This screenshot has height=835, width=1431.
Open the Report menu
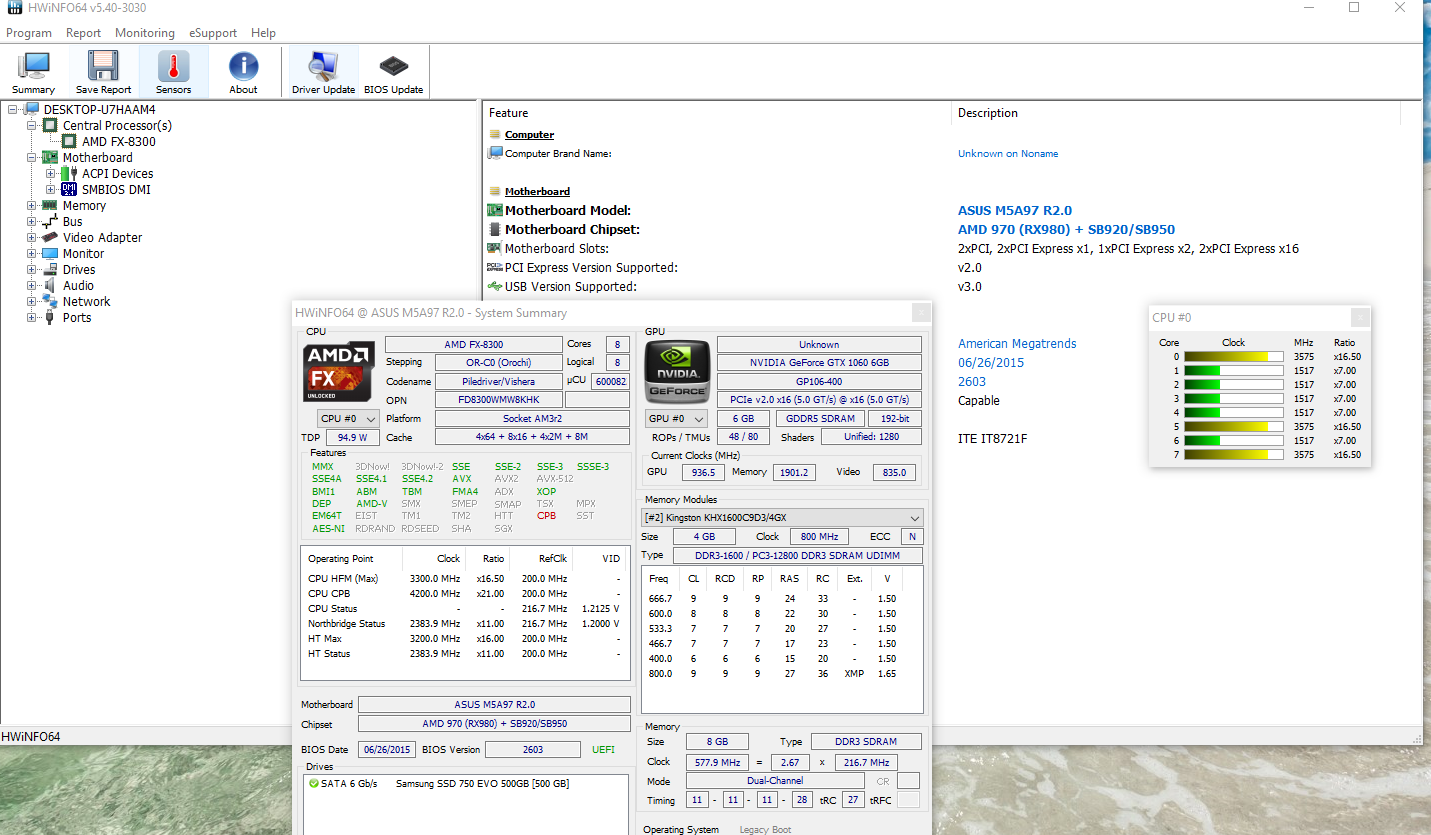tap(83, 33)
